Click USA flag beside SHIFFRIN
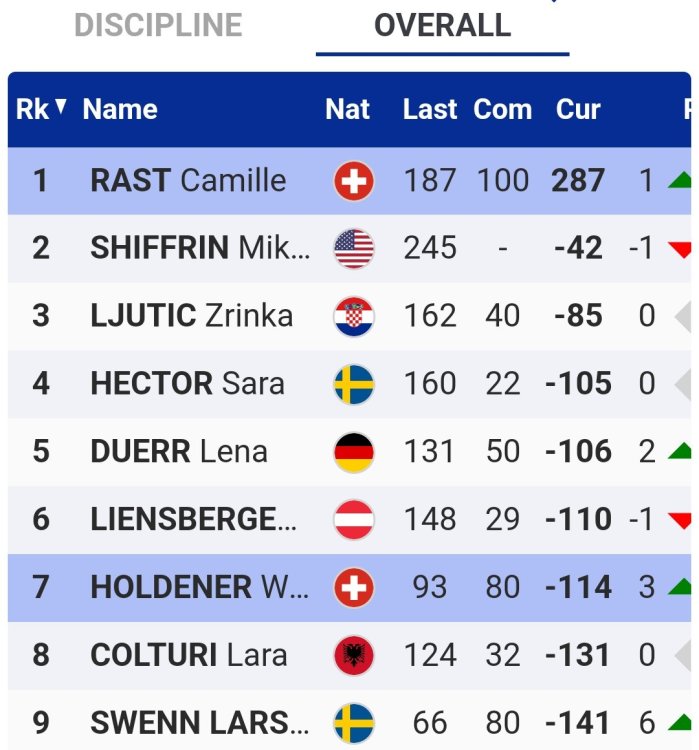 pos(353,249)
